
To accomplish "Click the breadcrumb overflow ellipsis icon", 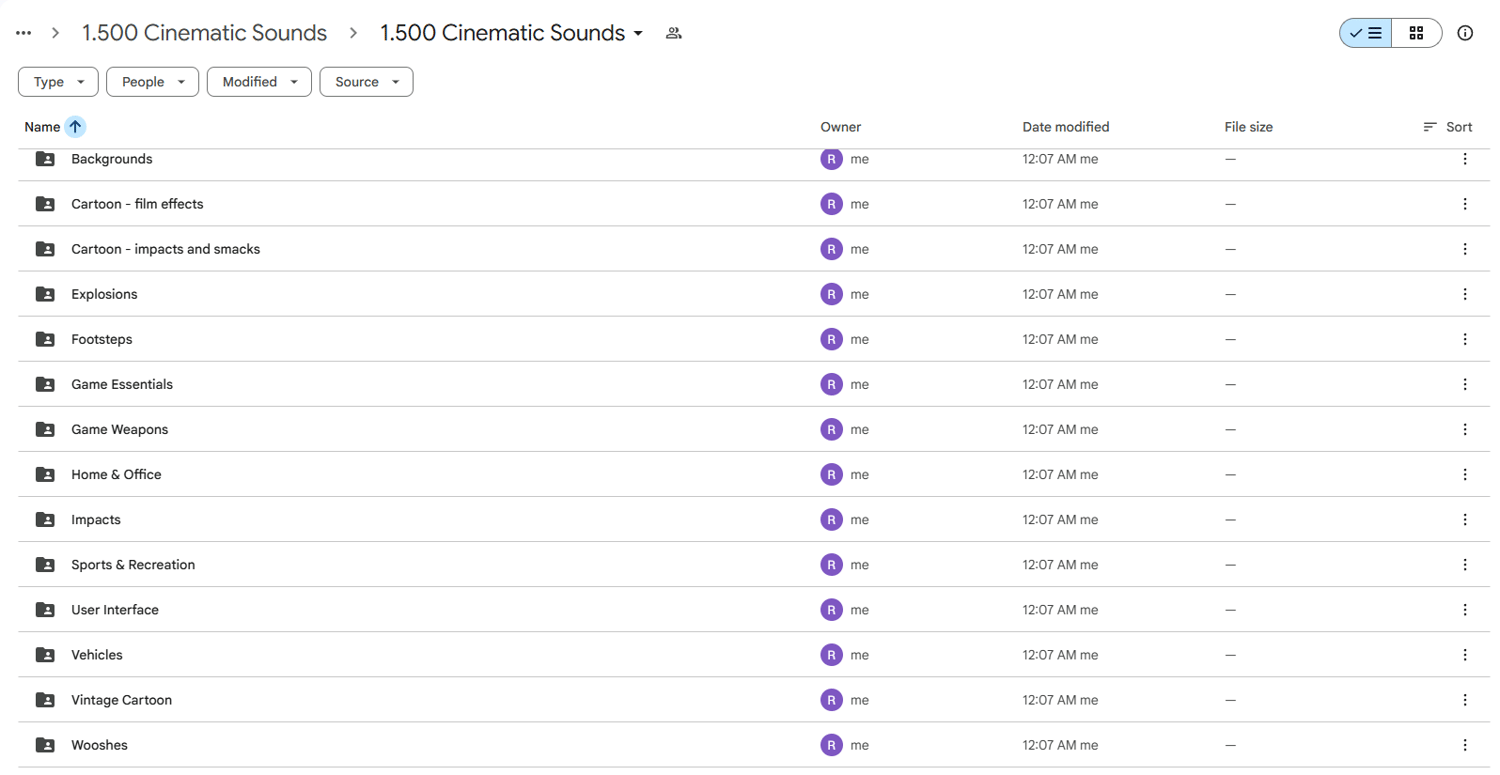I will click(22, 32).
